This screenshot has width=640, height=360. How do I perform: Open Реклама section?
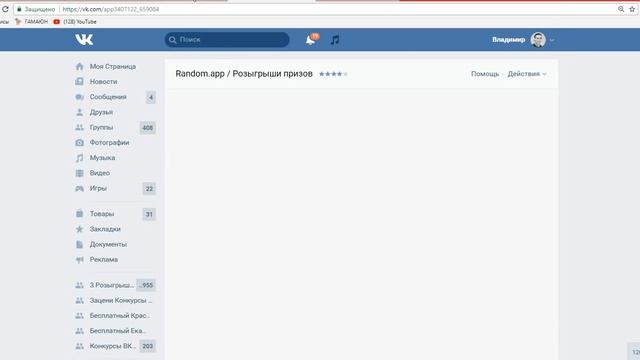tap(104, 260)
